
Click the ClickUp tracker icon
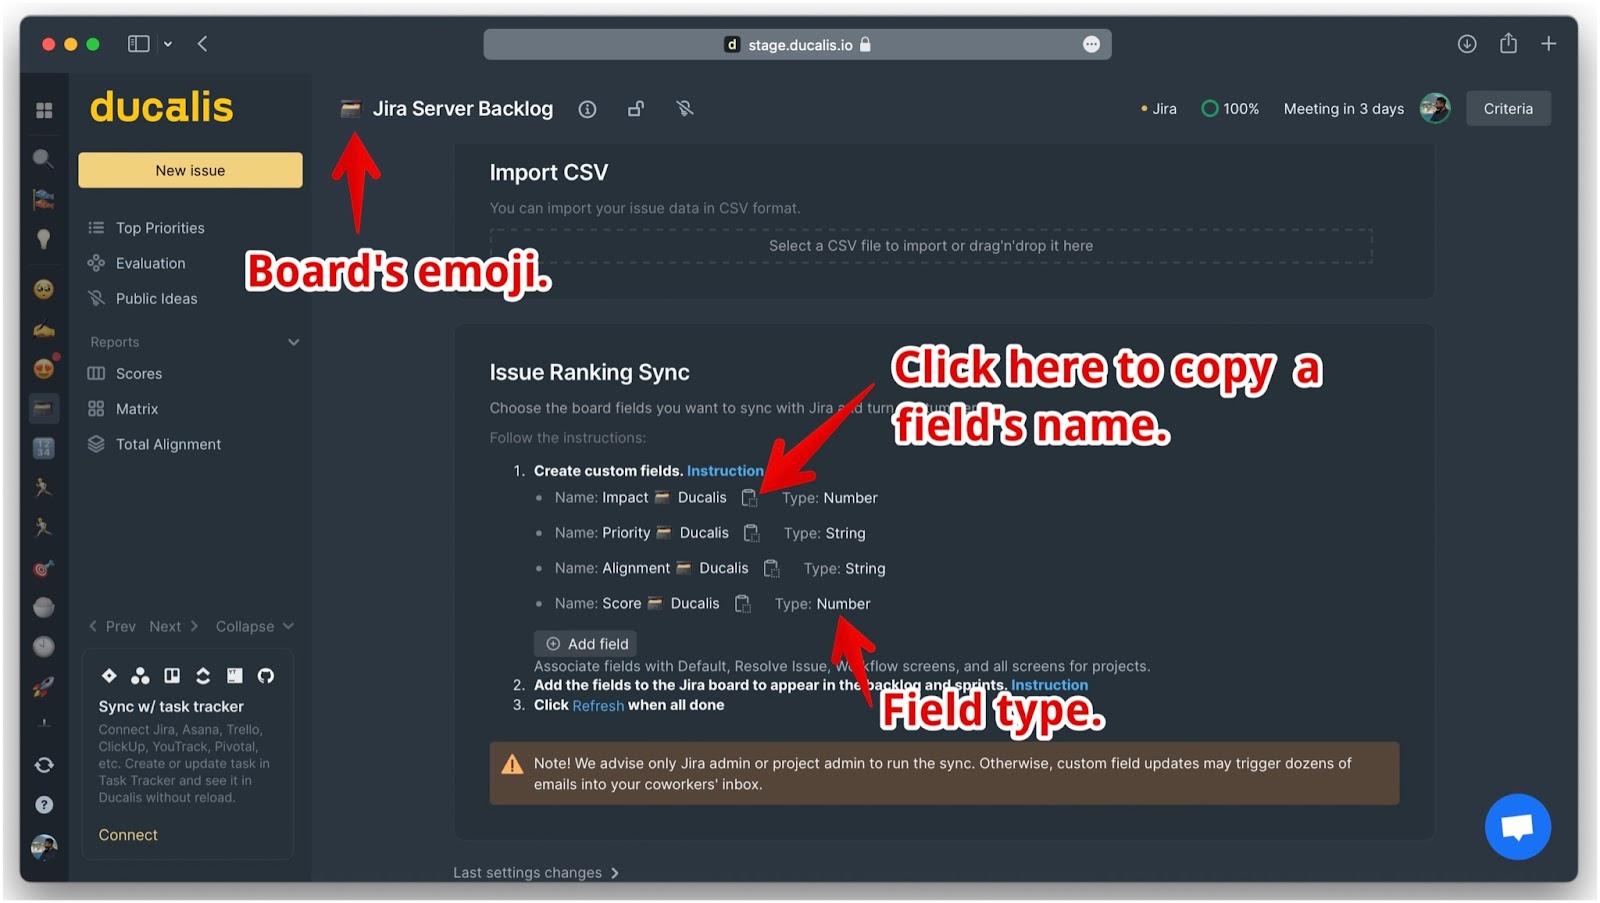click(203, 675)
